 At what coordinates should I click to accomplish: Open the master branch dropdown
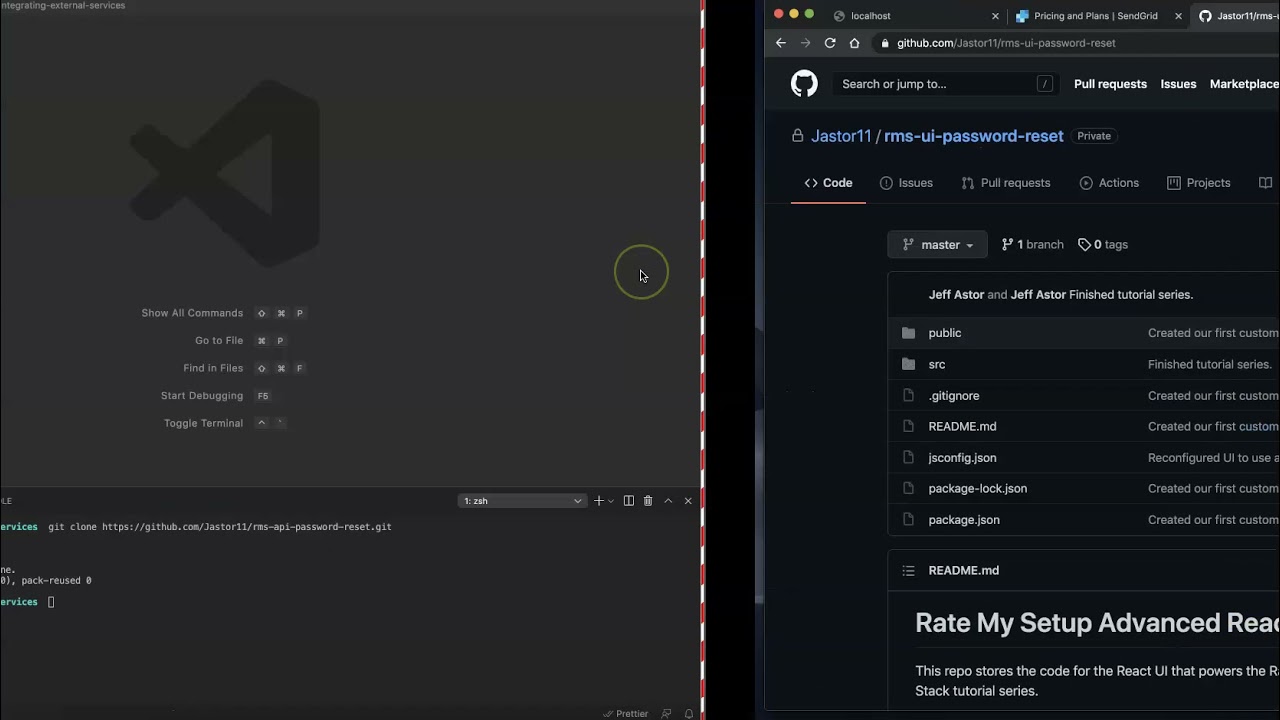(937, 245)
